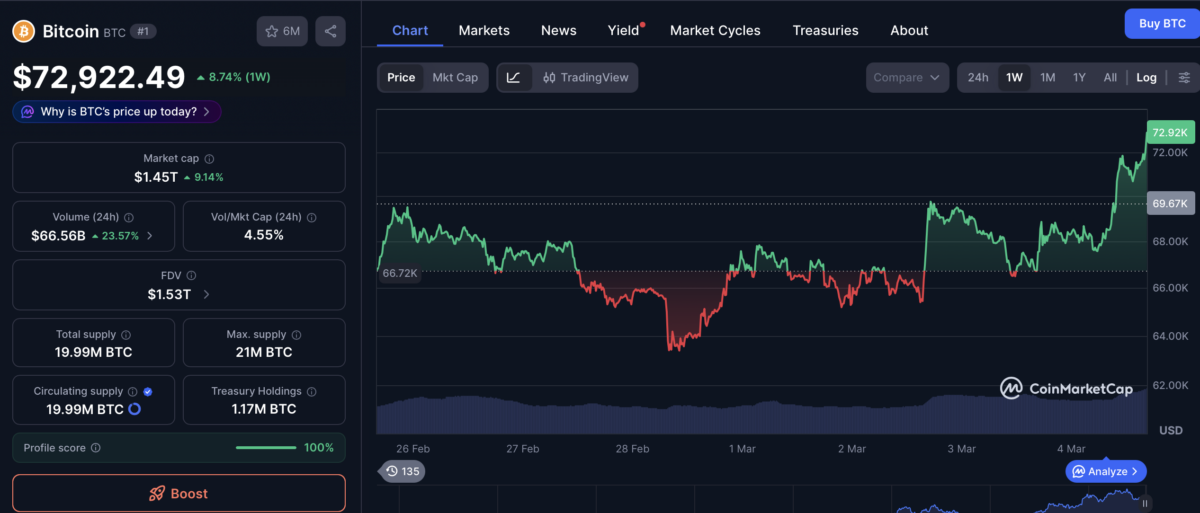The width and height of the screenshot is (1200, 513).
Task: Switch to the Chart tab
Action: click(x=410, y=30)
